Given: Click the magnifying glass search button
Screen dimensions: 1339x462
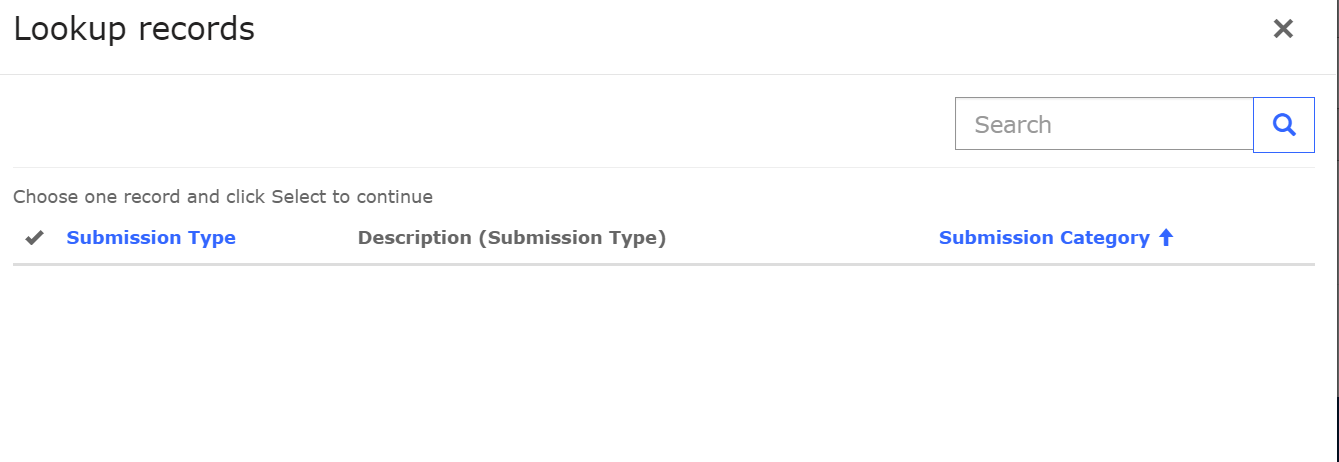Looking at the screenshot, I should pos(1284,125).
